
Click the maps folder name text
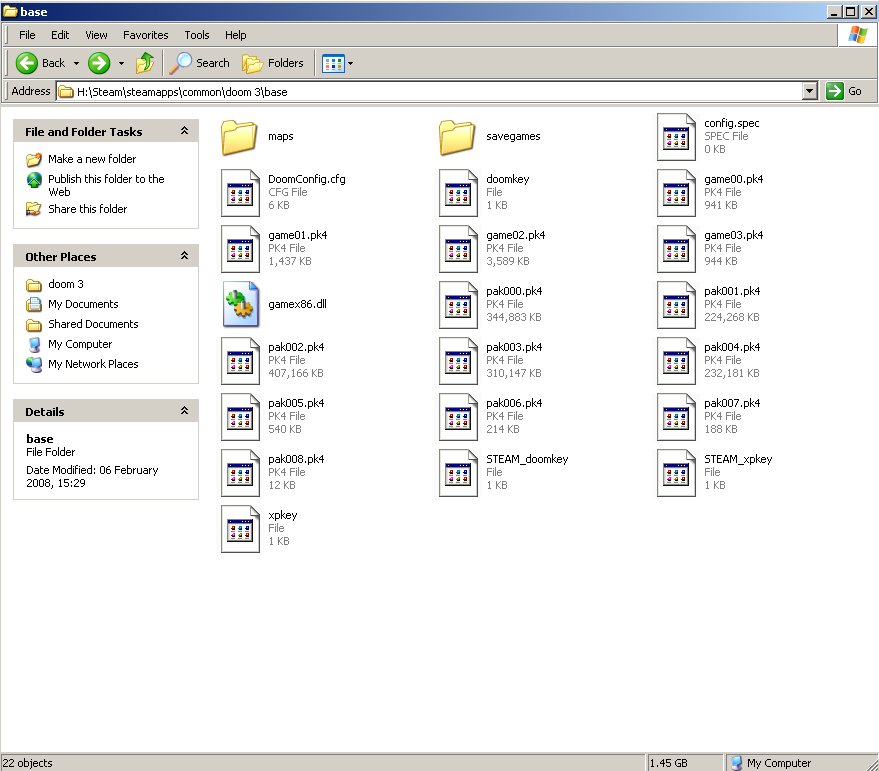click(x=280, y=136)
